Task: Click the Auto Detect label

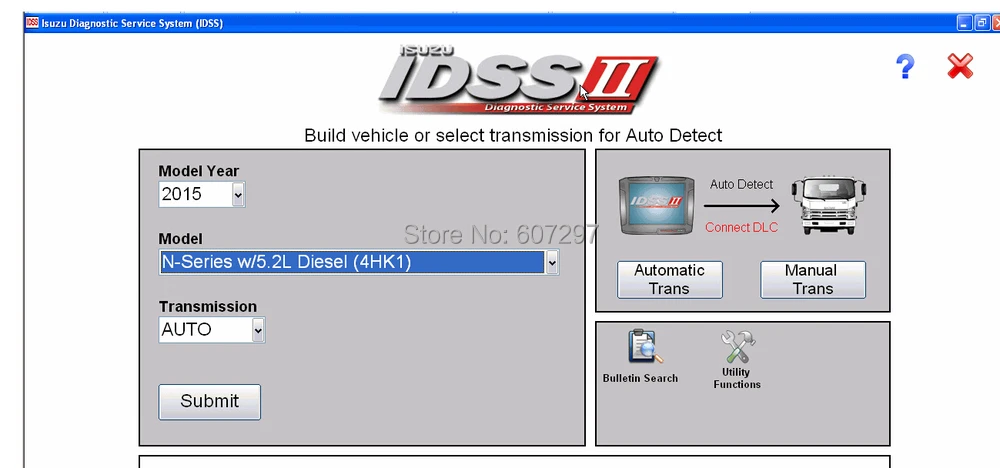Action: pyautogui.click(x=741, y=184)
